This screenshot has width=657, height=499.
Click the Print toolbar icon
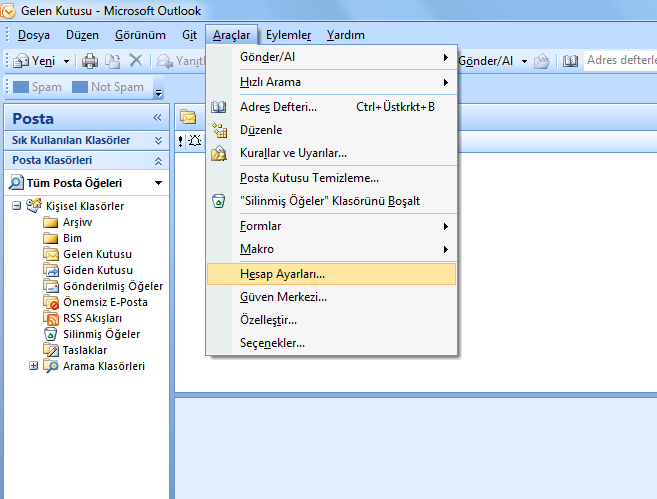90,61
